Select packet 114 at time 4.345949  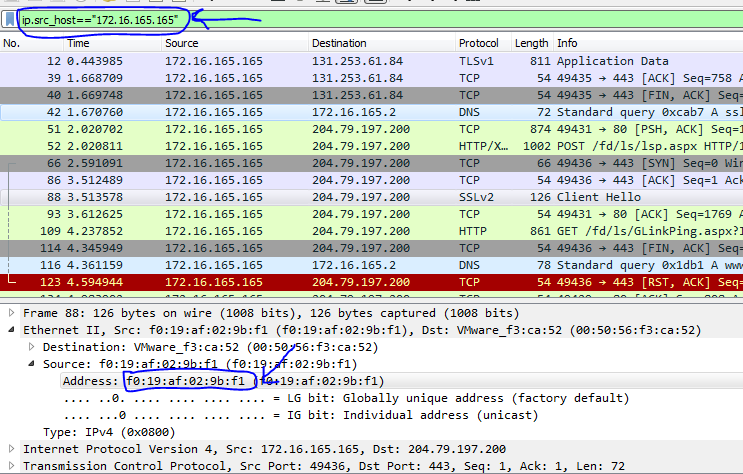(372, 248)
